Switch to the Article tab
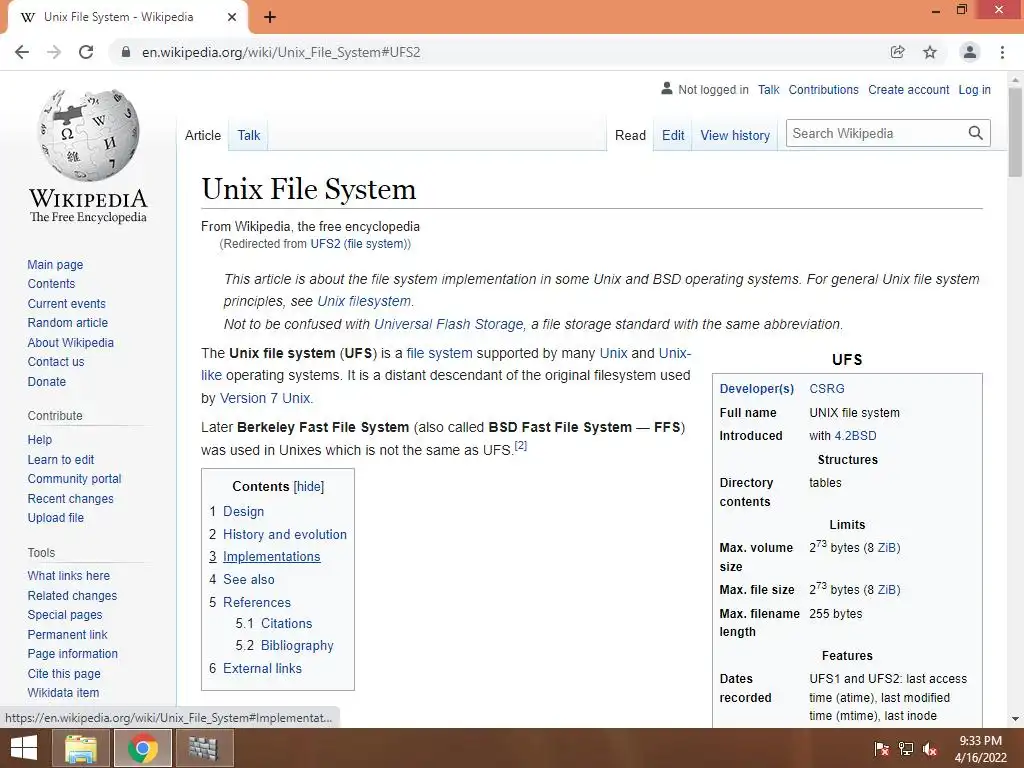The height and width of the screenshot is (768, 1024). click(x=202, y=135)
